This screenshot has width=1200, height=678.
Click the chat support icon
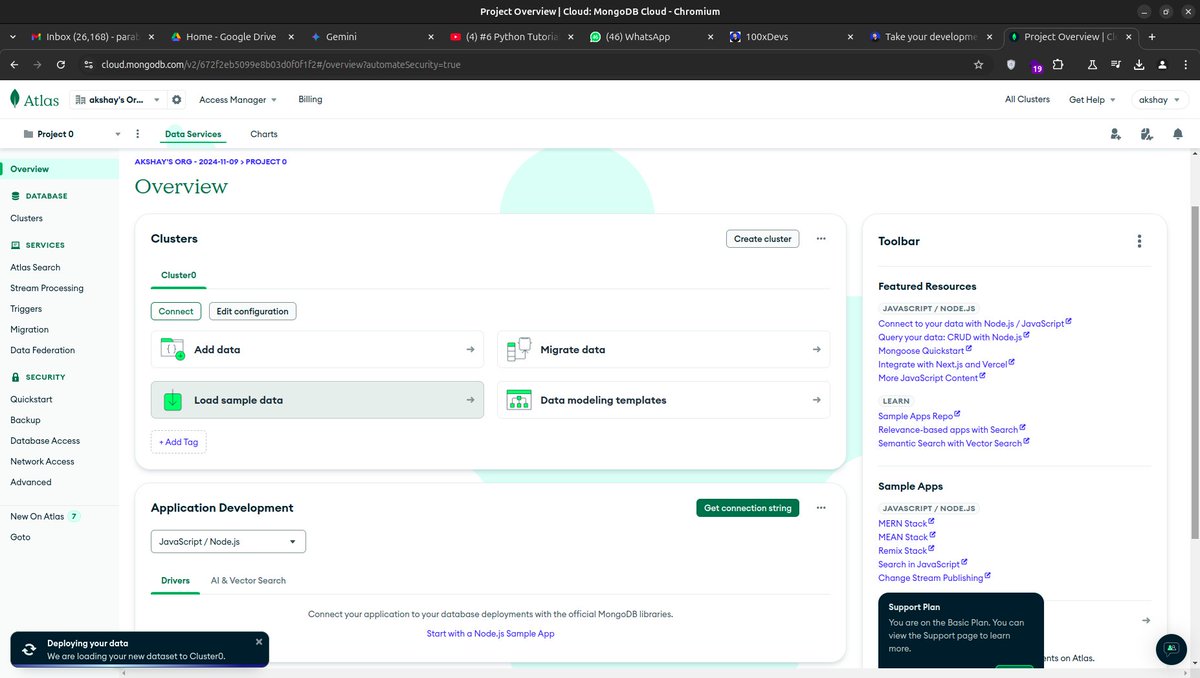(1171, 649)
